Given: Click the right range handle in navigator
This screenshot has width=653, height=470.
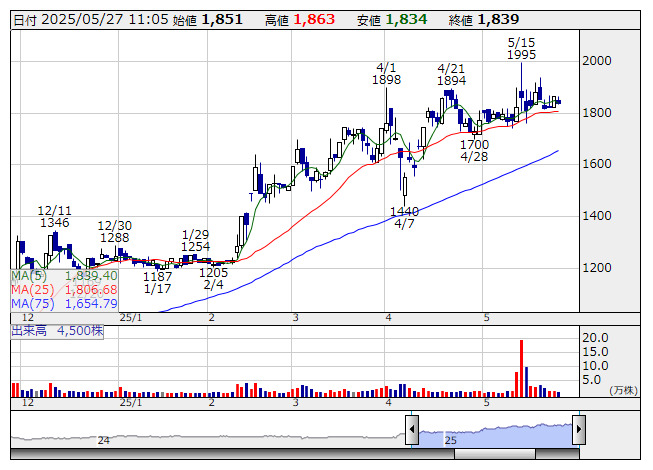Looking at the screenshot, I should (x=578, y=430).
